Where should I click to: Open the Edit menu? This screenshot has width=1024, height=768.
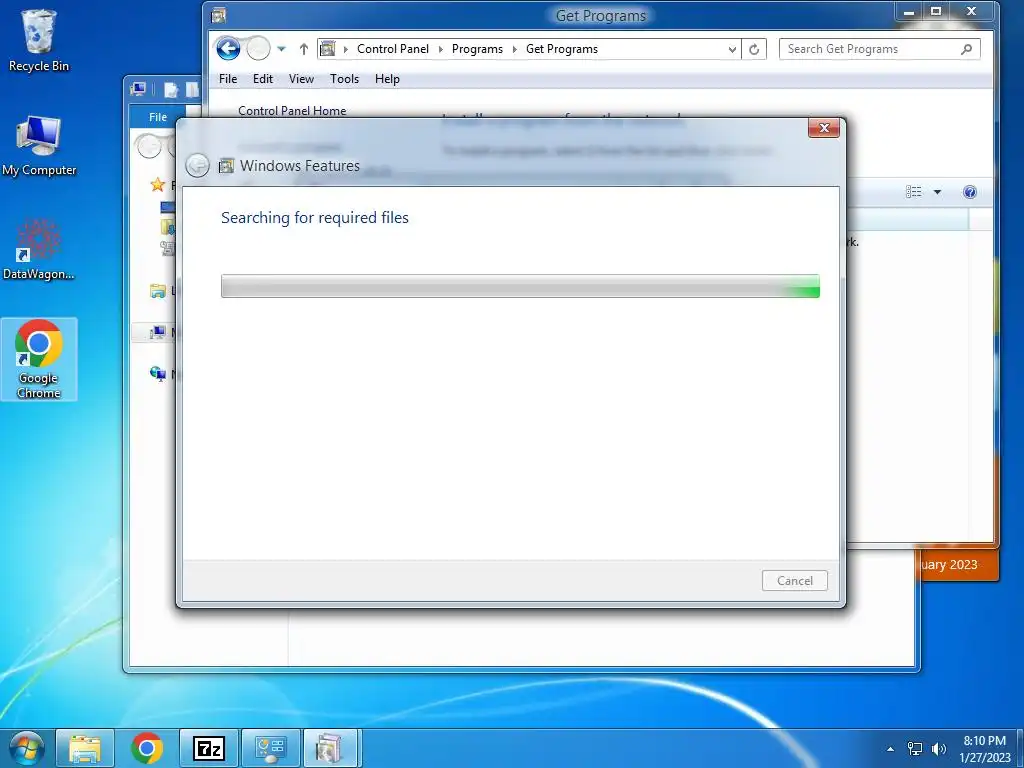(x=263, y=79)
